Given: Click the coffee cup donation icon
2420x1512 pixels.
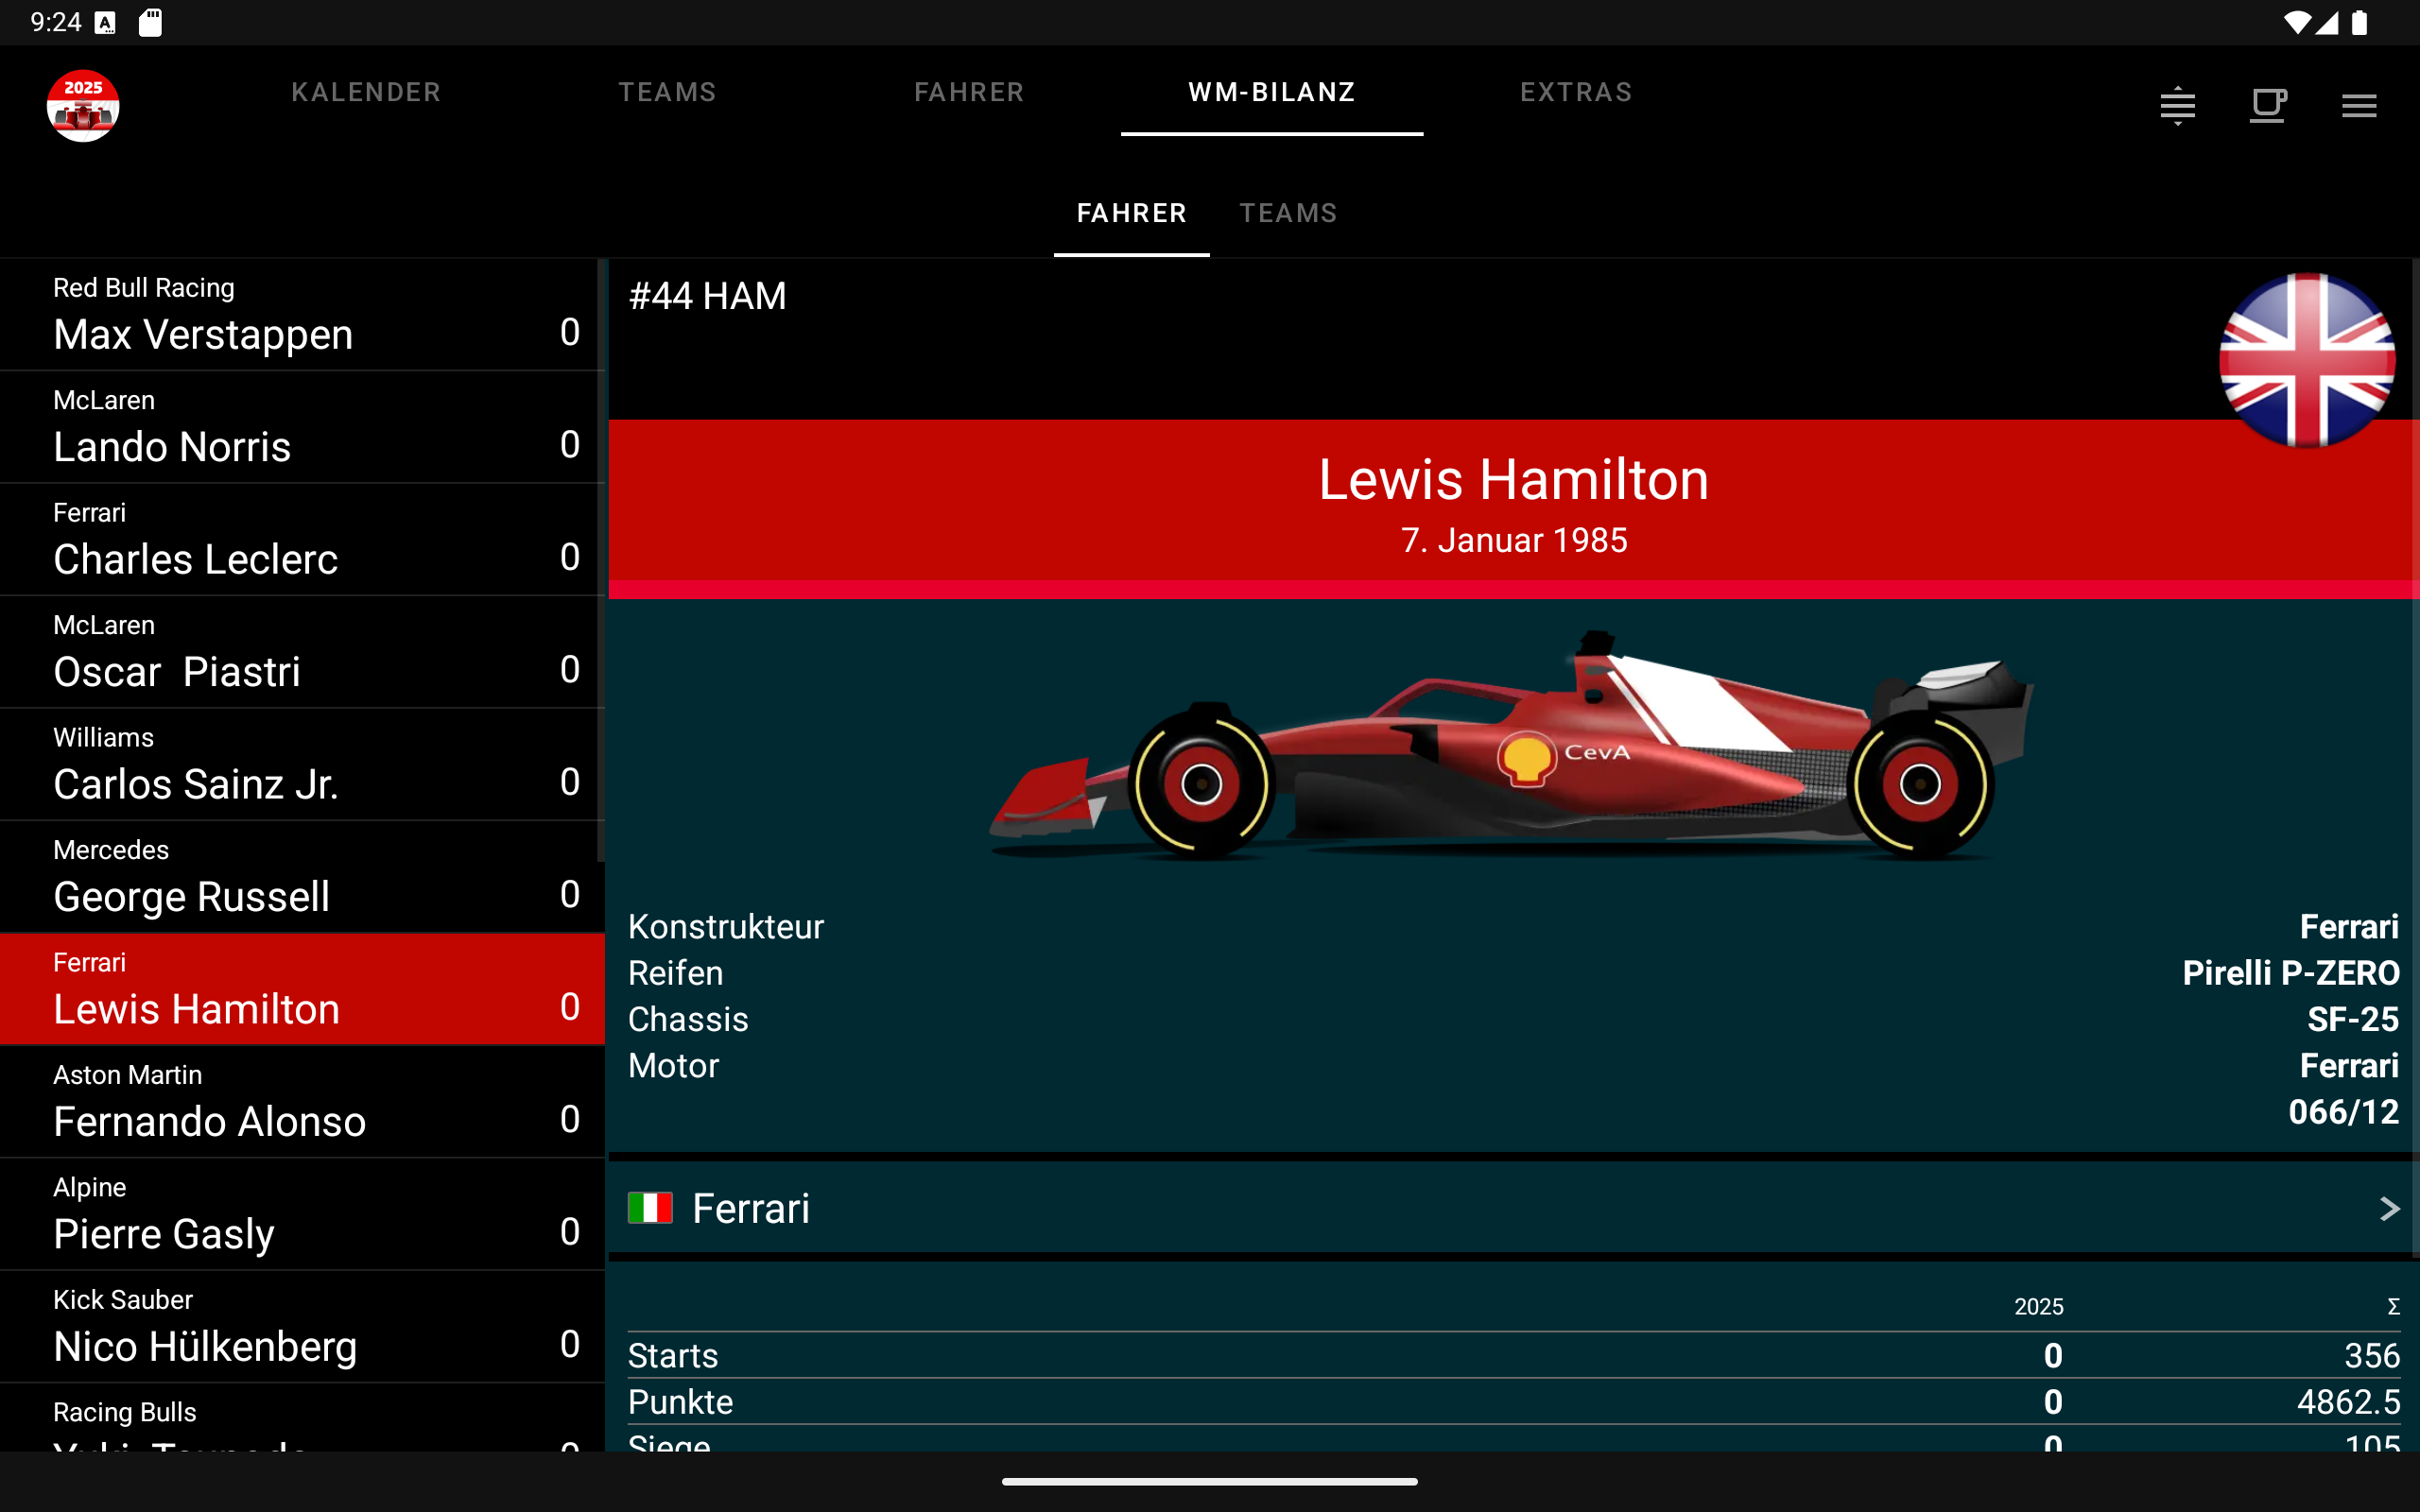Looking at the screenshot, I should [x=2267, y=105].
